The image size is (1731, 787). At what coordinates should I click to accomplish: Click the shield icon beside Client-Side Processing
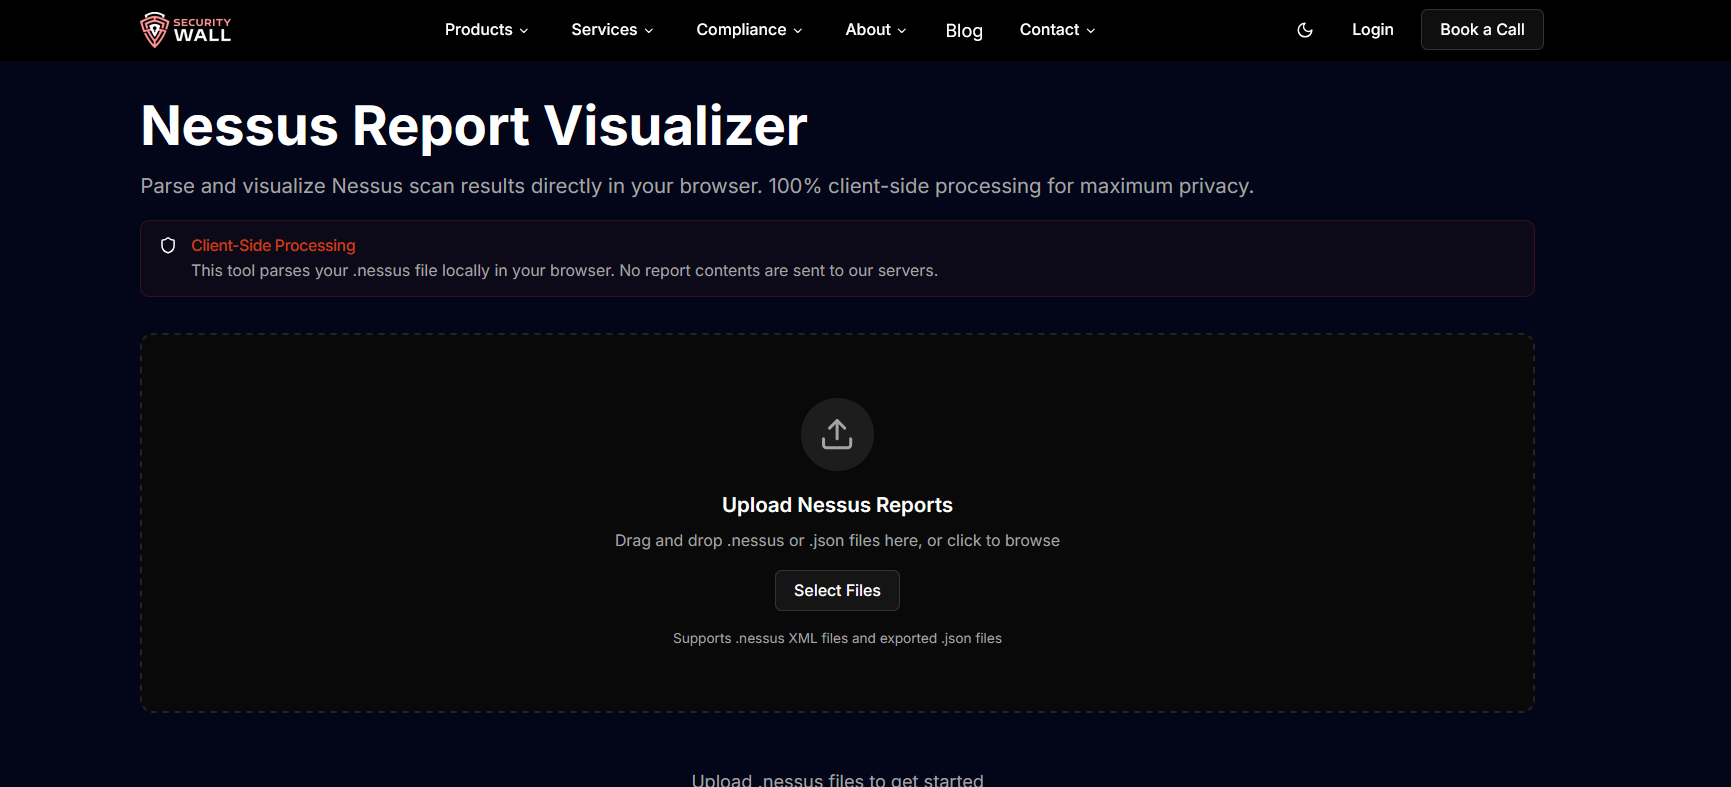click(168, 246)
